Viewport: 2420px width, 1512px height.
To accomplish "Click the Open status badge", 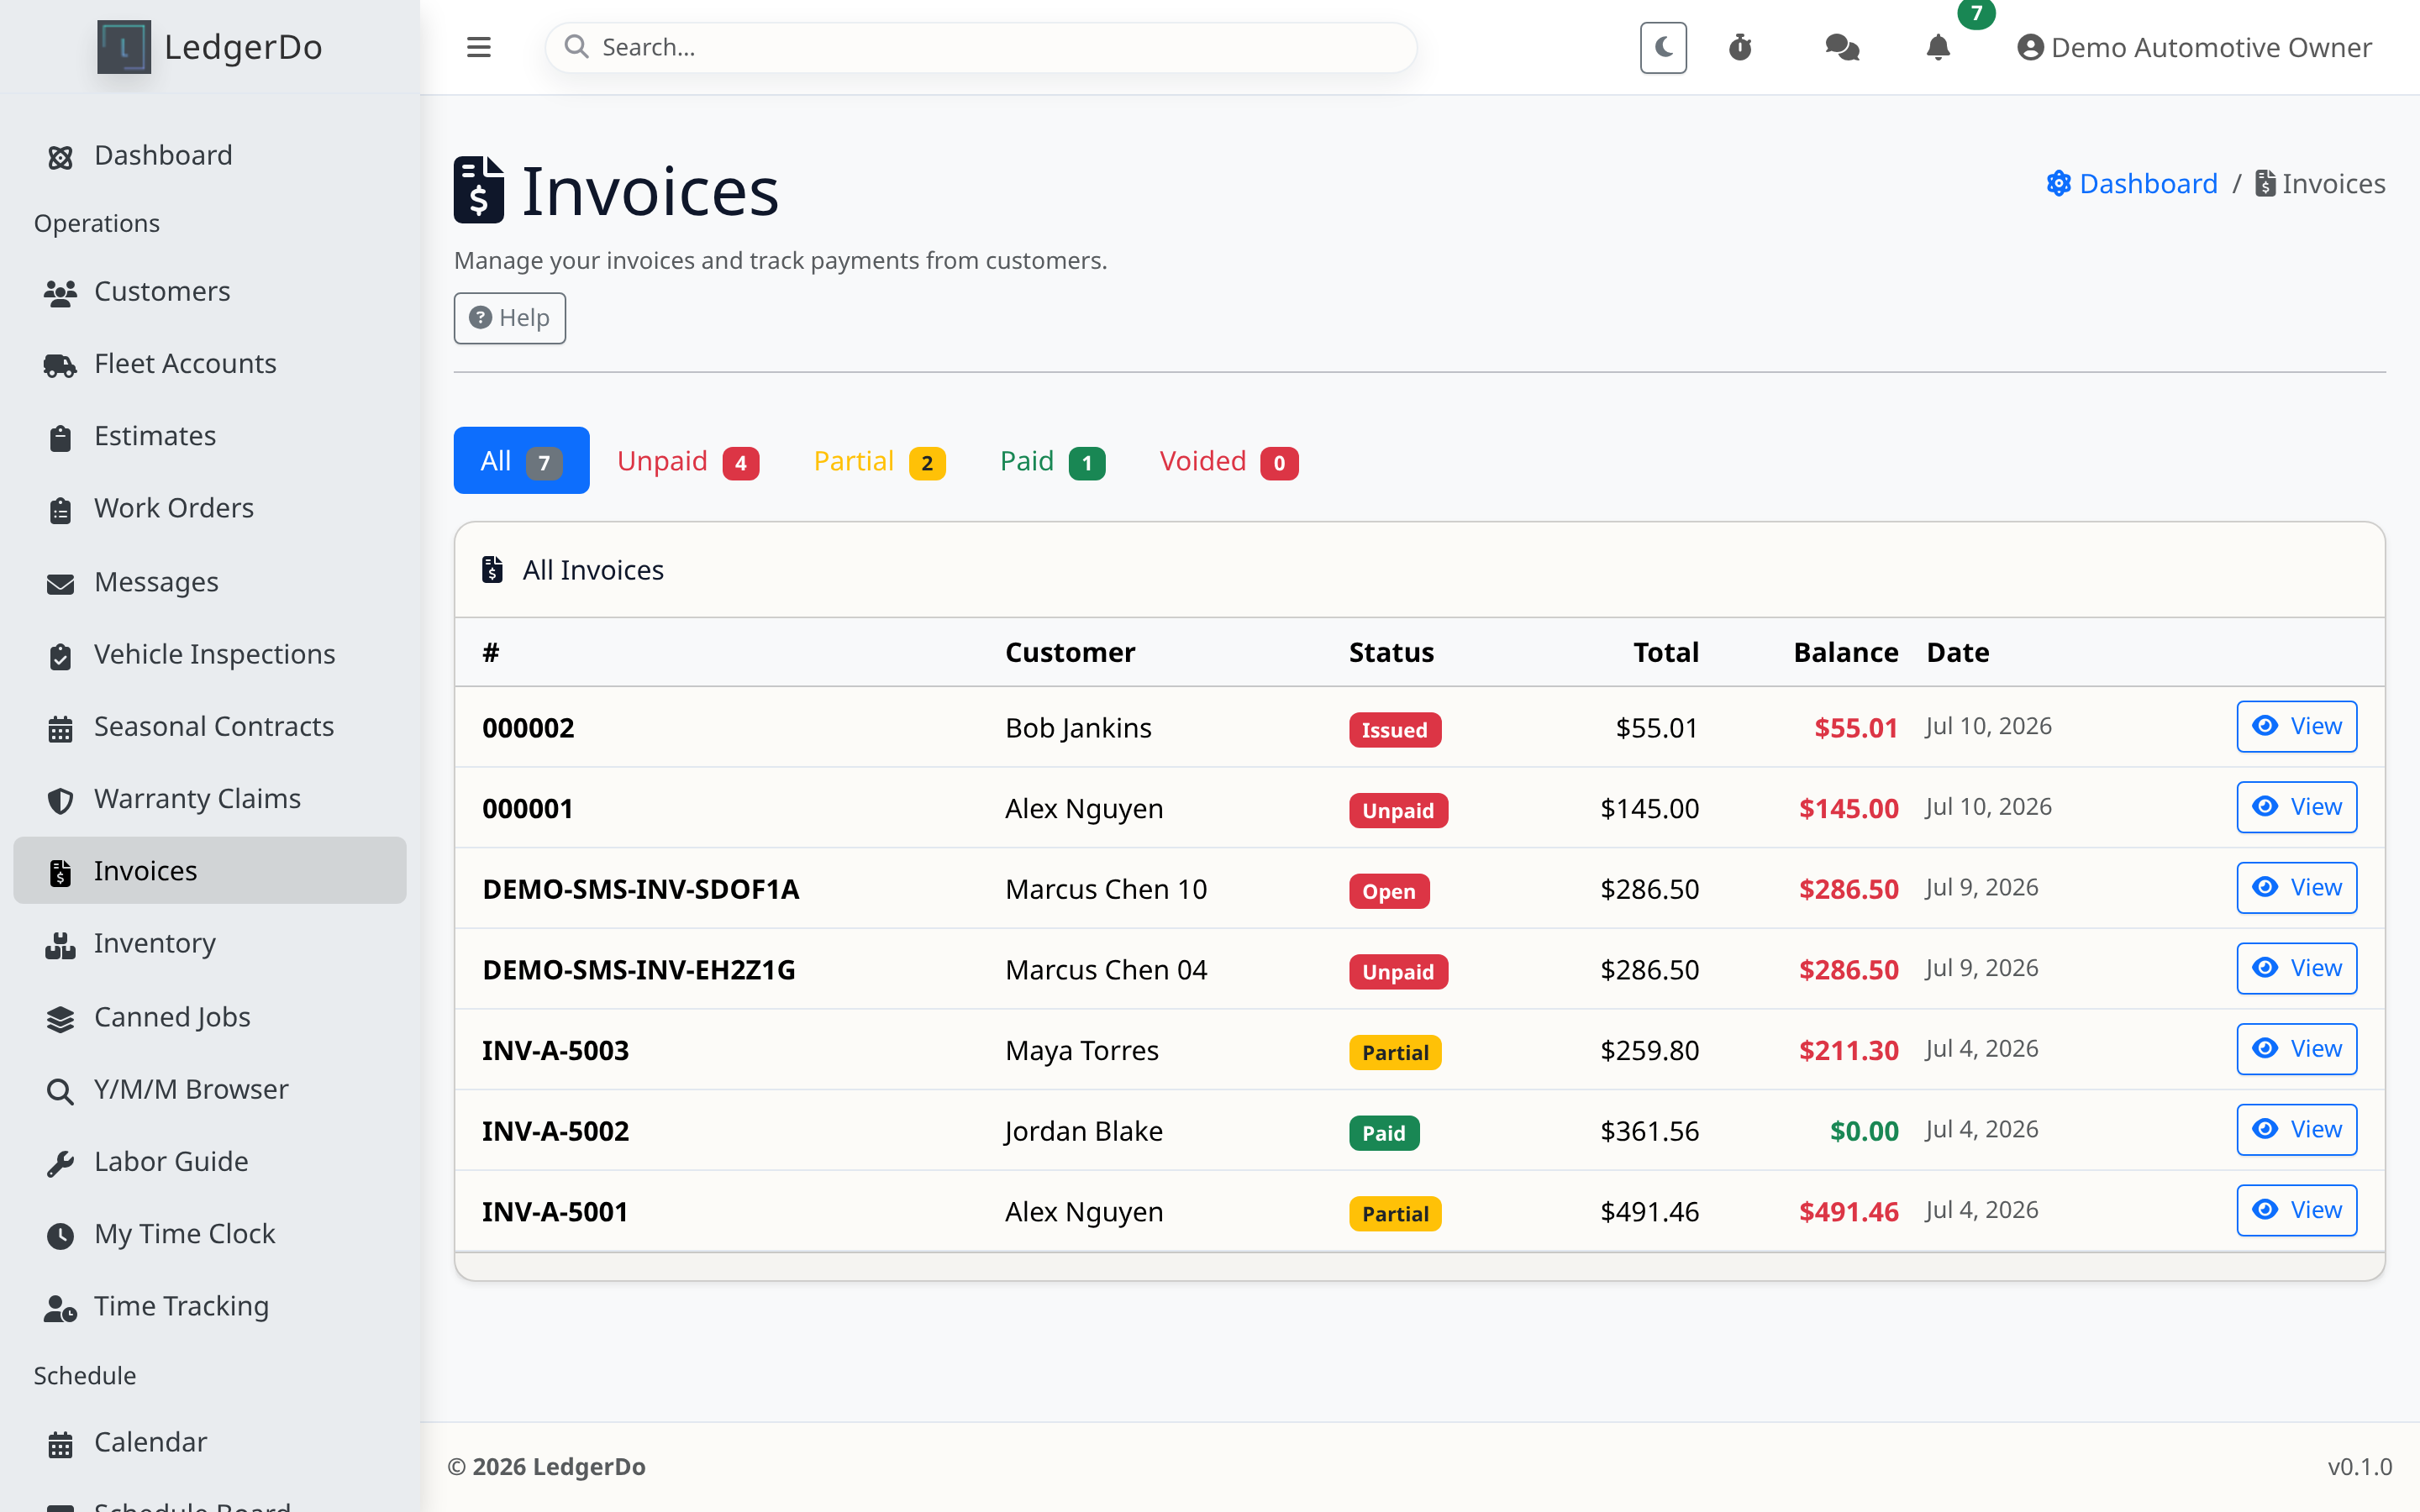I will [1389, 891].
